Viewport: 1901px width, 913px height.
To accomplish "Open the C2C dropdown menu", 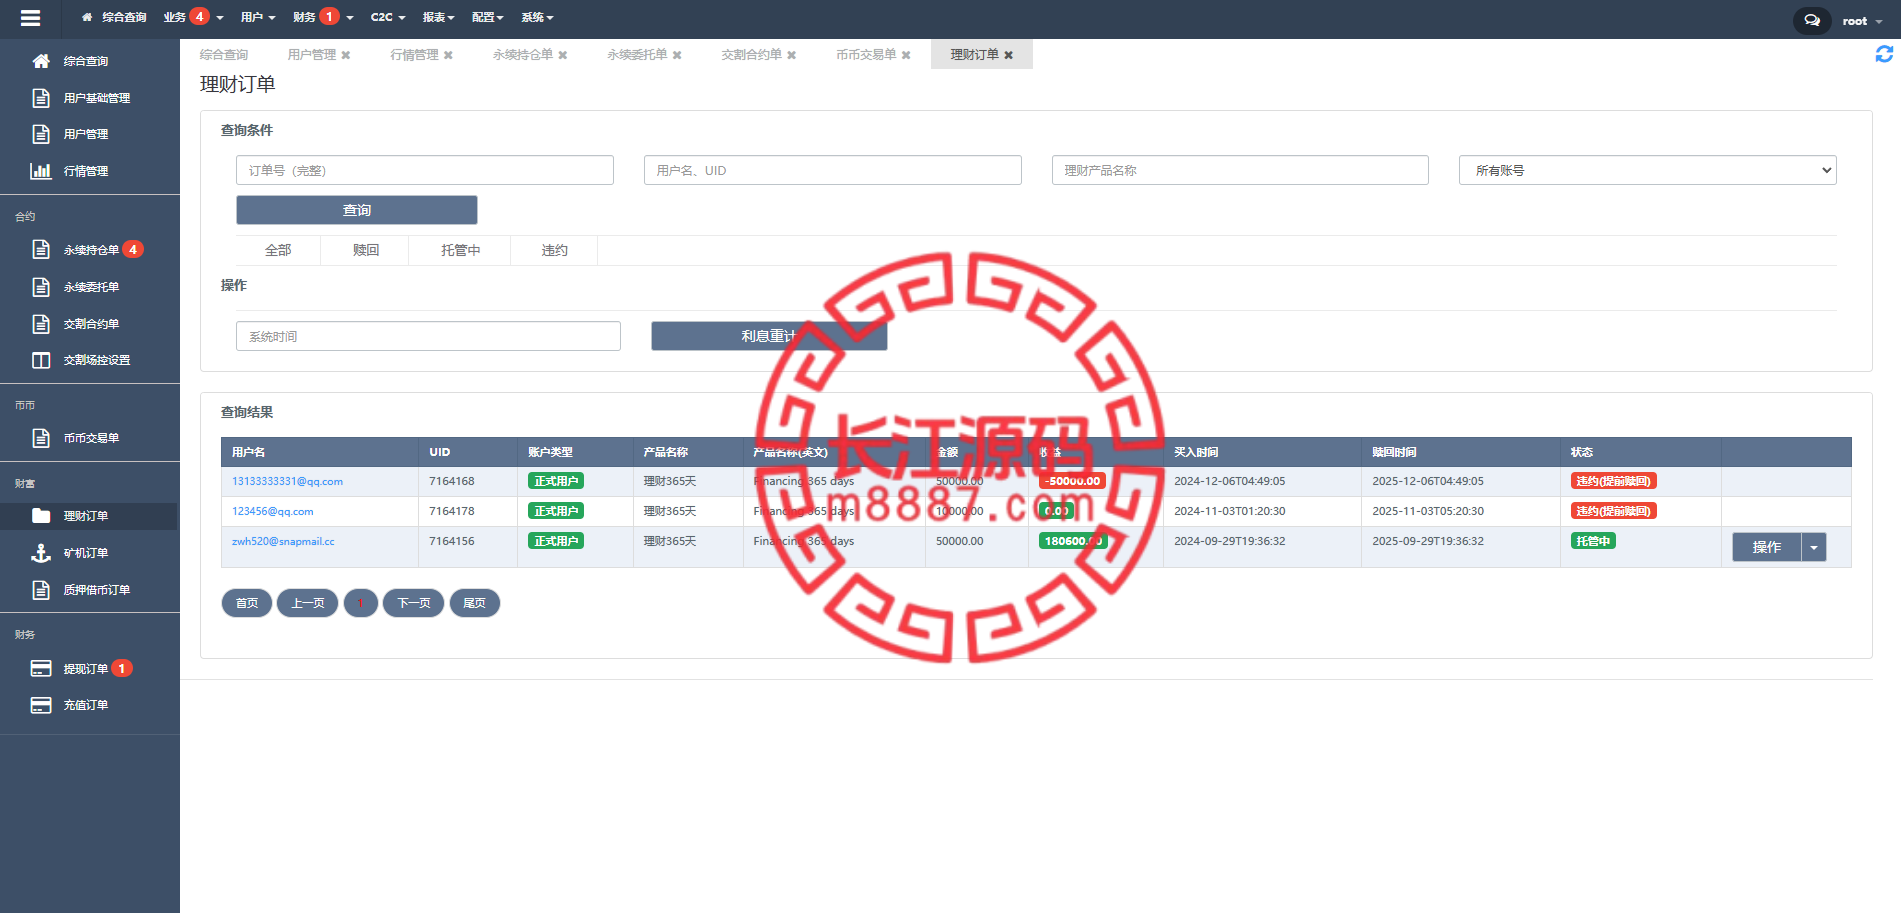I will [x=388, y=17].
